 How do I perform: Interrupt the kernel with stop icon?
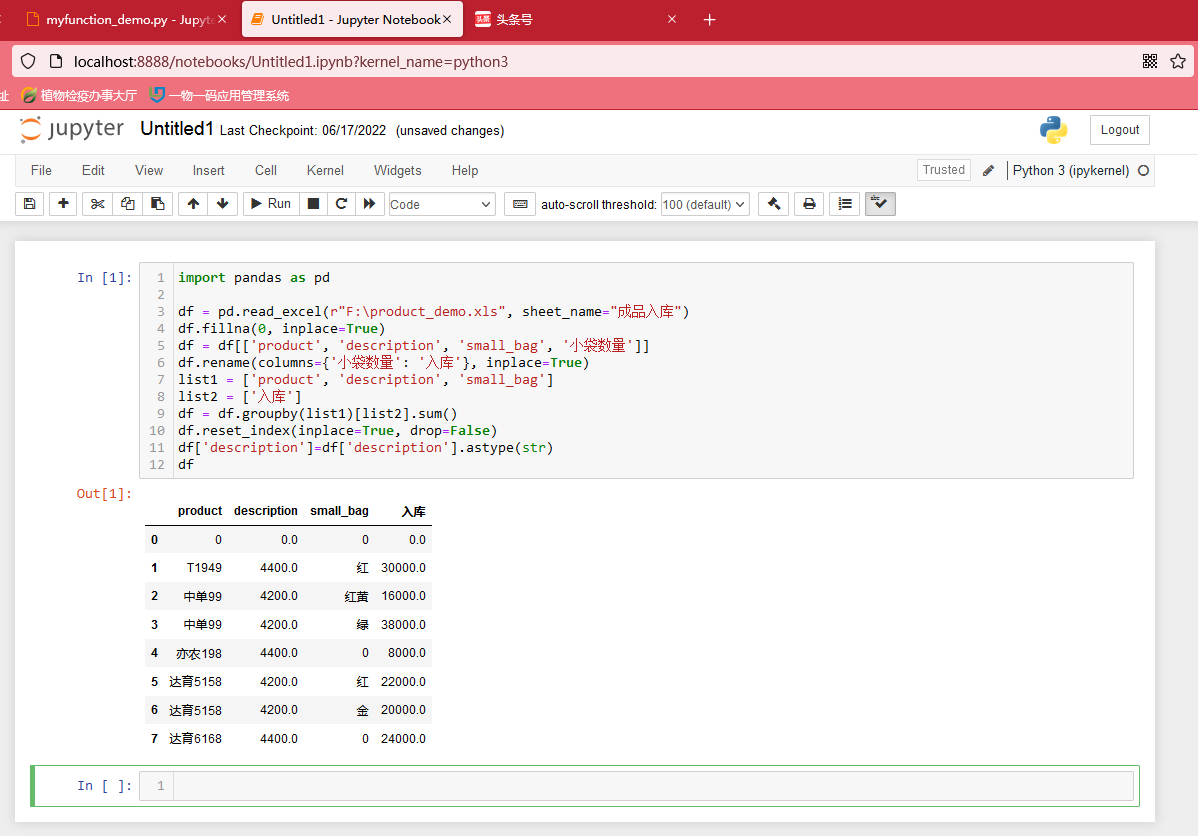[x=313, y=204]
